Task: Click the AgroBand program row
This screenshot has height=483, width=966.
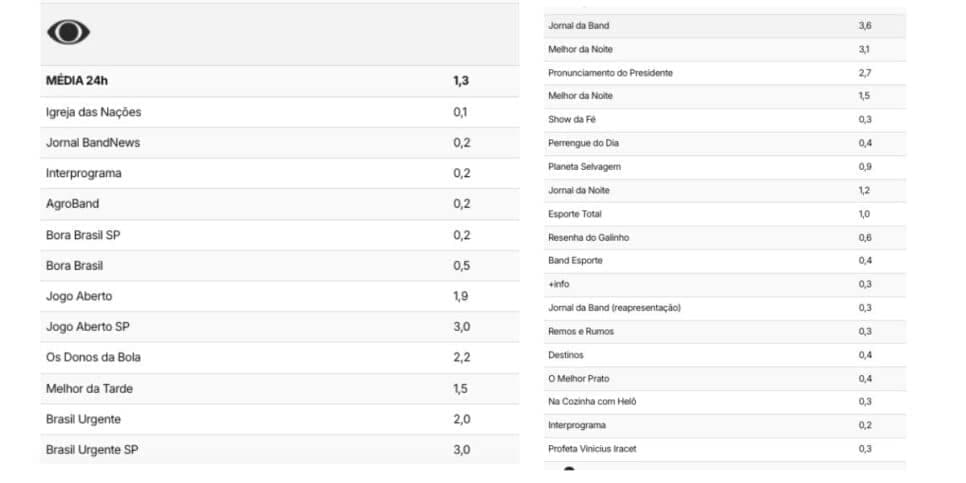Action: (x=280, y=204)
